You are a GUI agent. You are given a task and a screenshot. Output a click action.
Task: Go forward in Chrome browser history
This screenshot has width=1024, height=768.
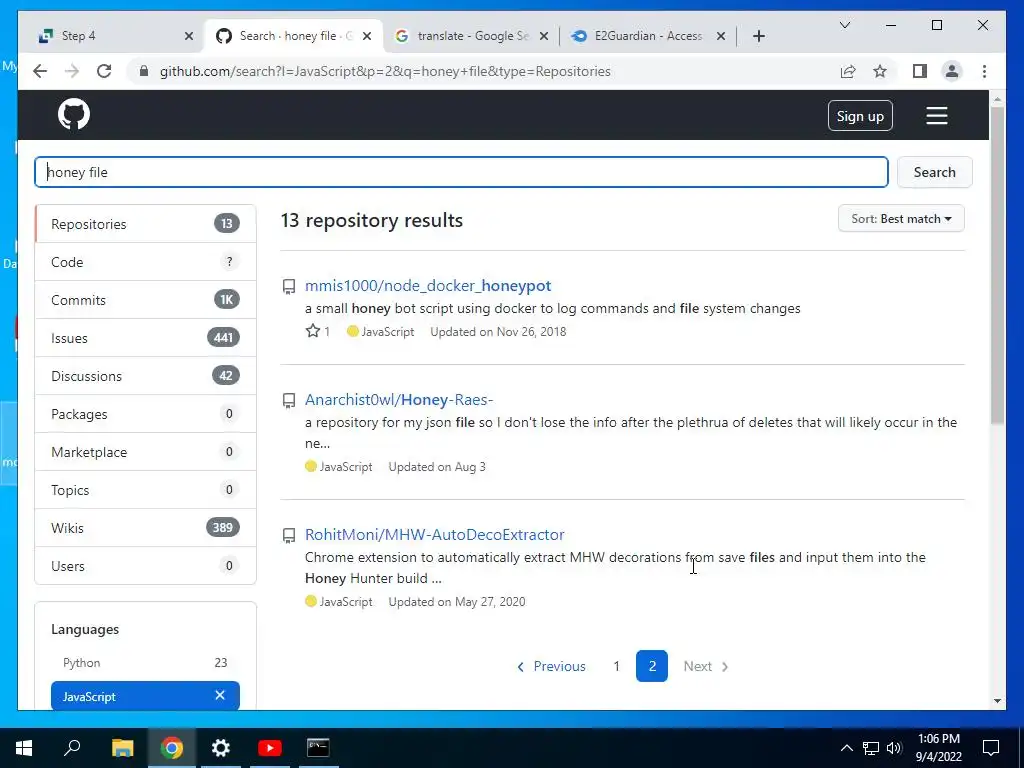[72, 71]
